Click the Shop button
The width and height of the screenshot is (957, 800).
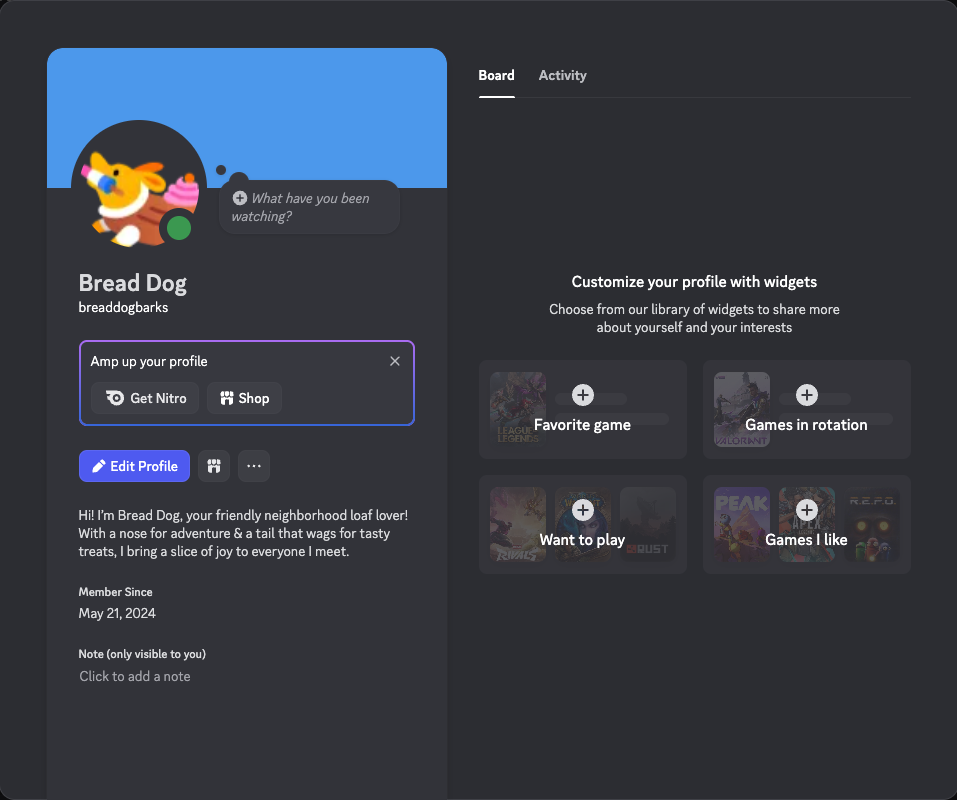click(x=244, y=398)
